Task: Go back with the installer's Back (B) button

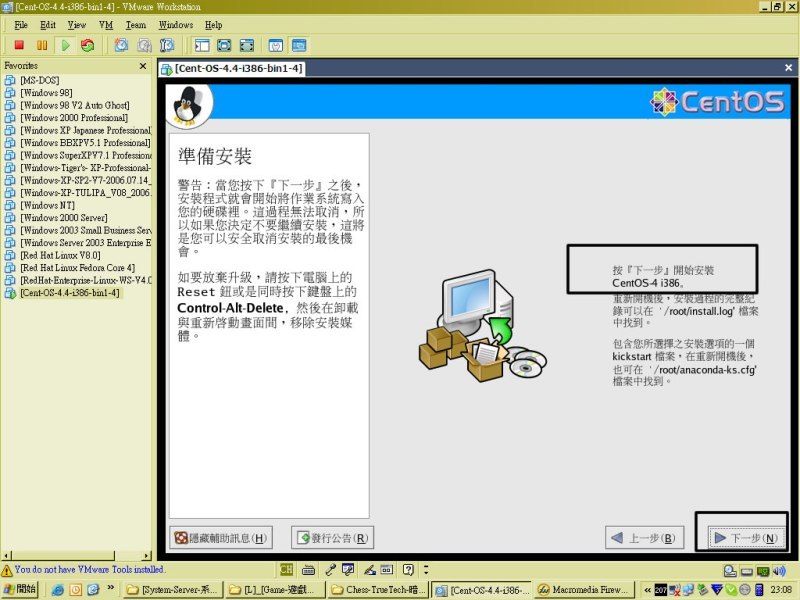Action: (x=644, y=538)
